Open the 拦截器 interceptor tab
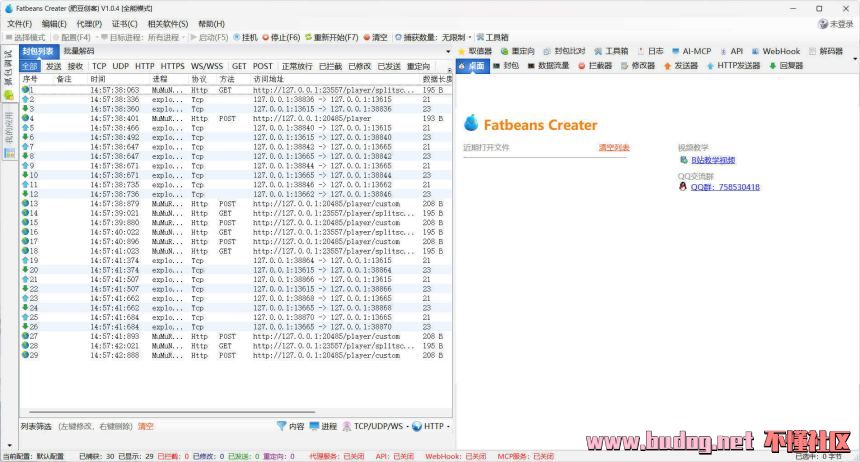Screen dimensions: 860x462 [595, 65]
